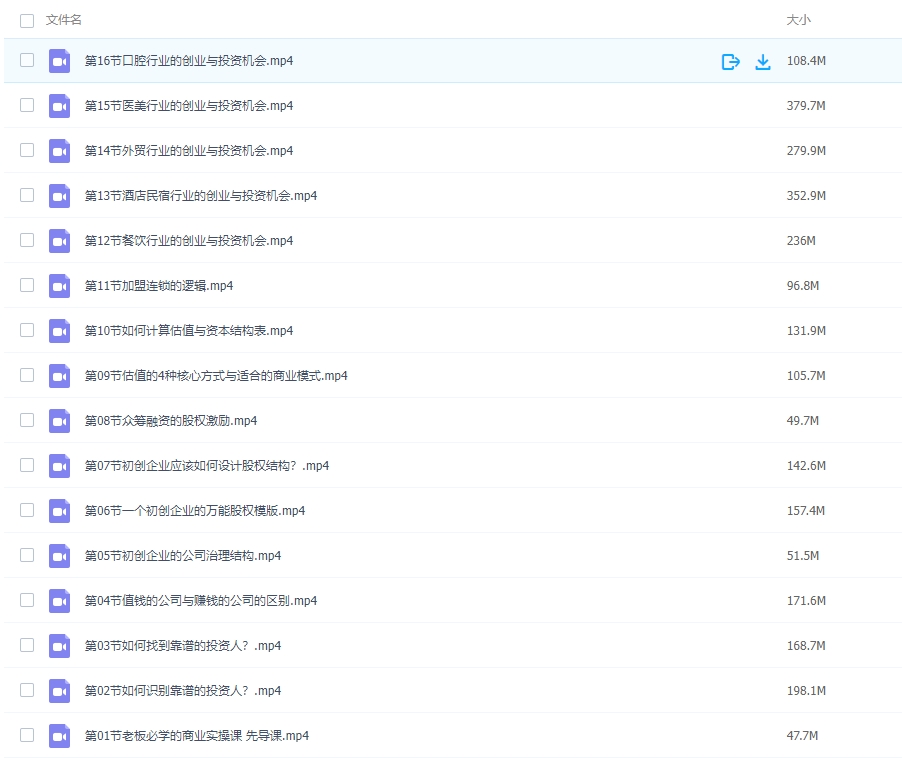This screenshot has height=758, width=902.
Task: Click the share icon on 第16节 row
Action: (x=731, y=60)
